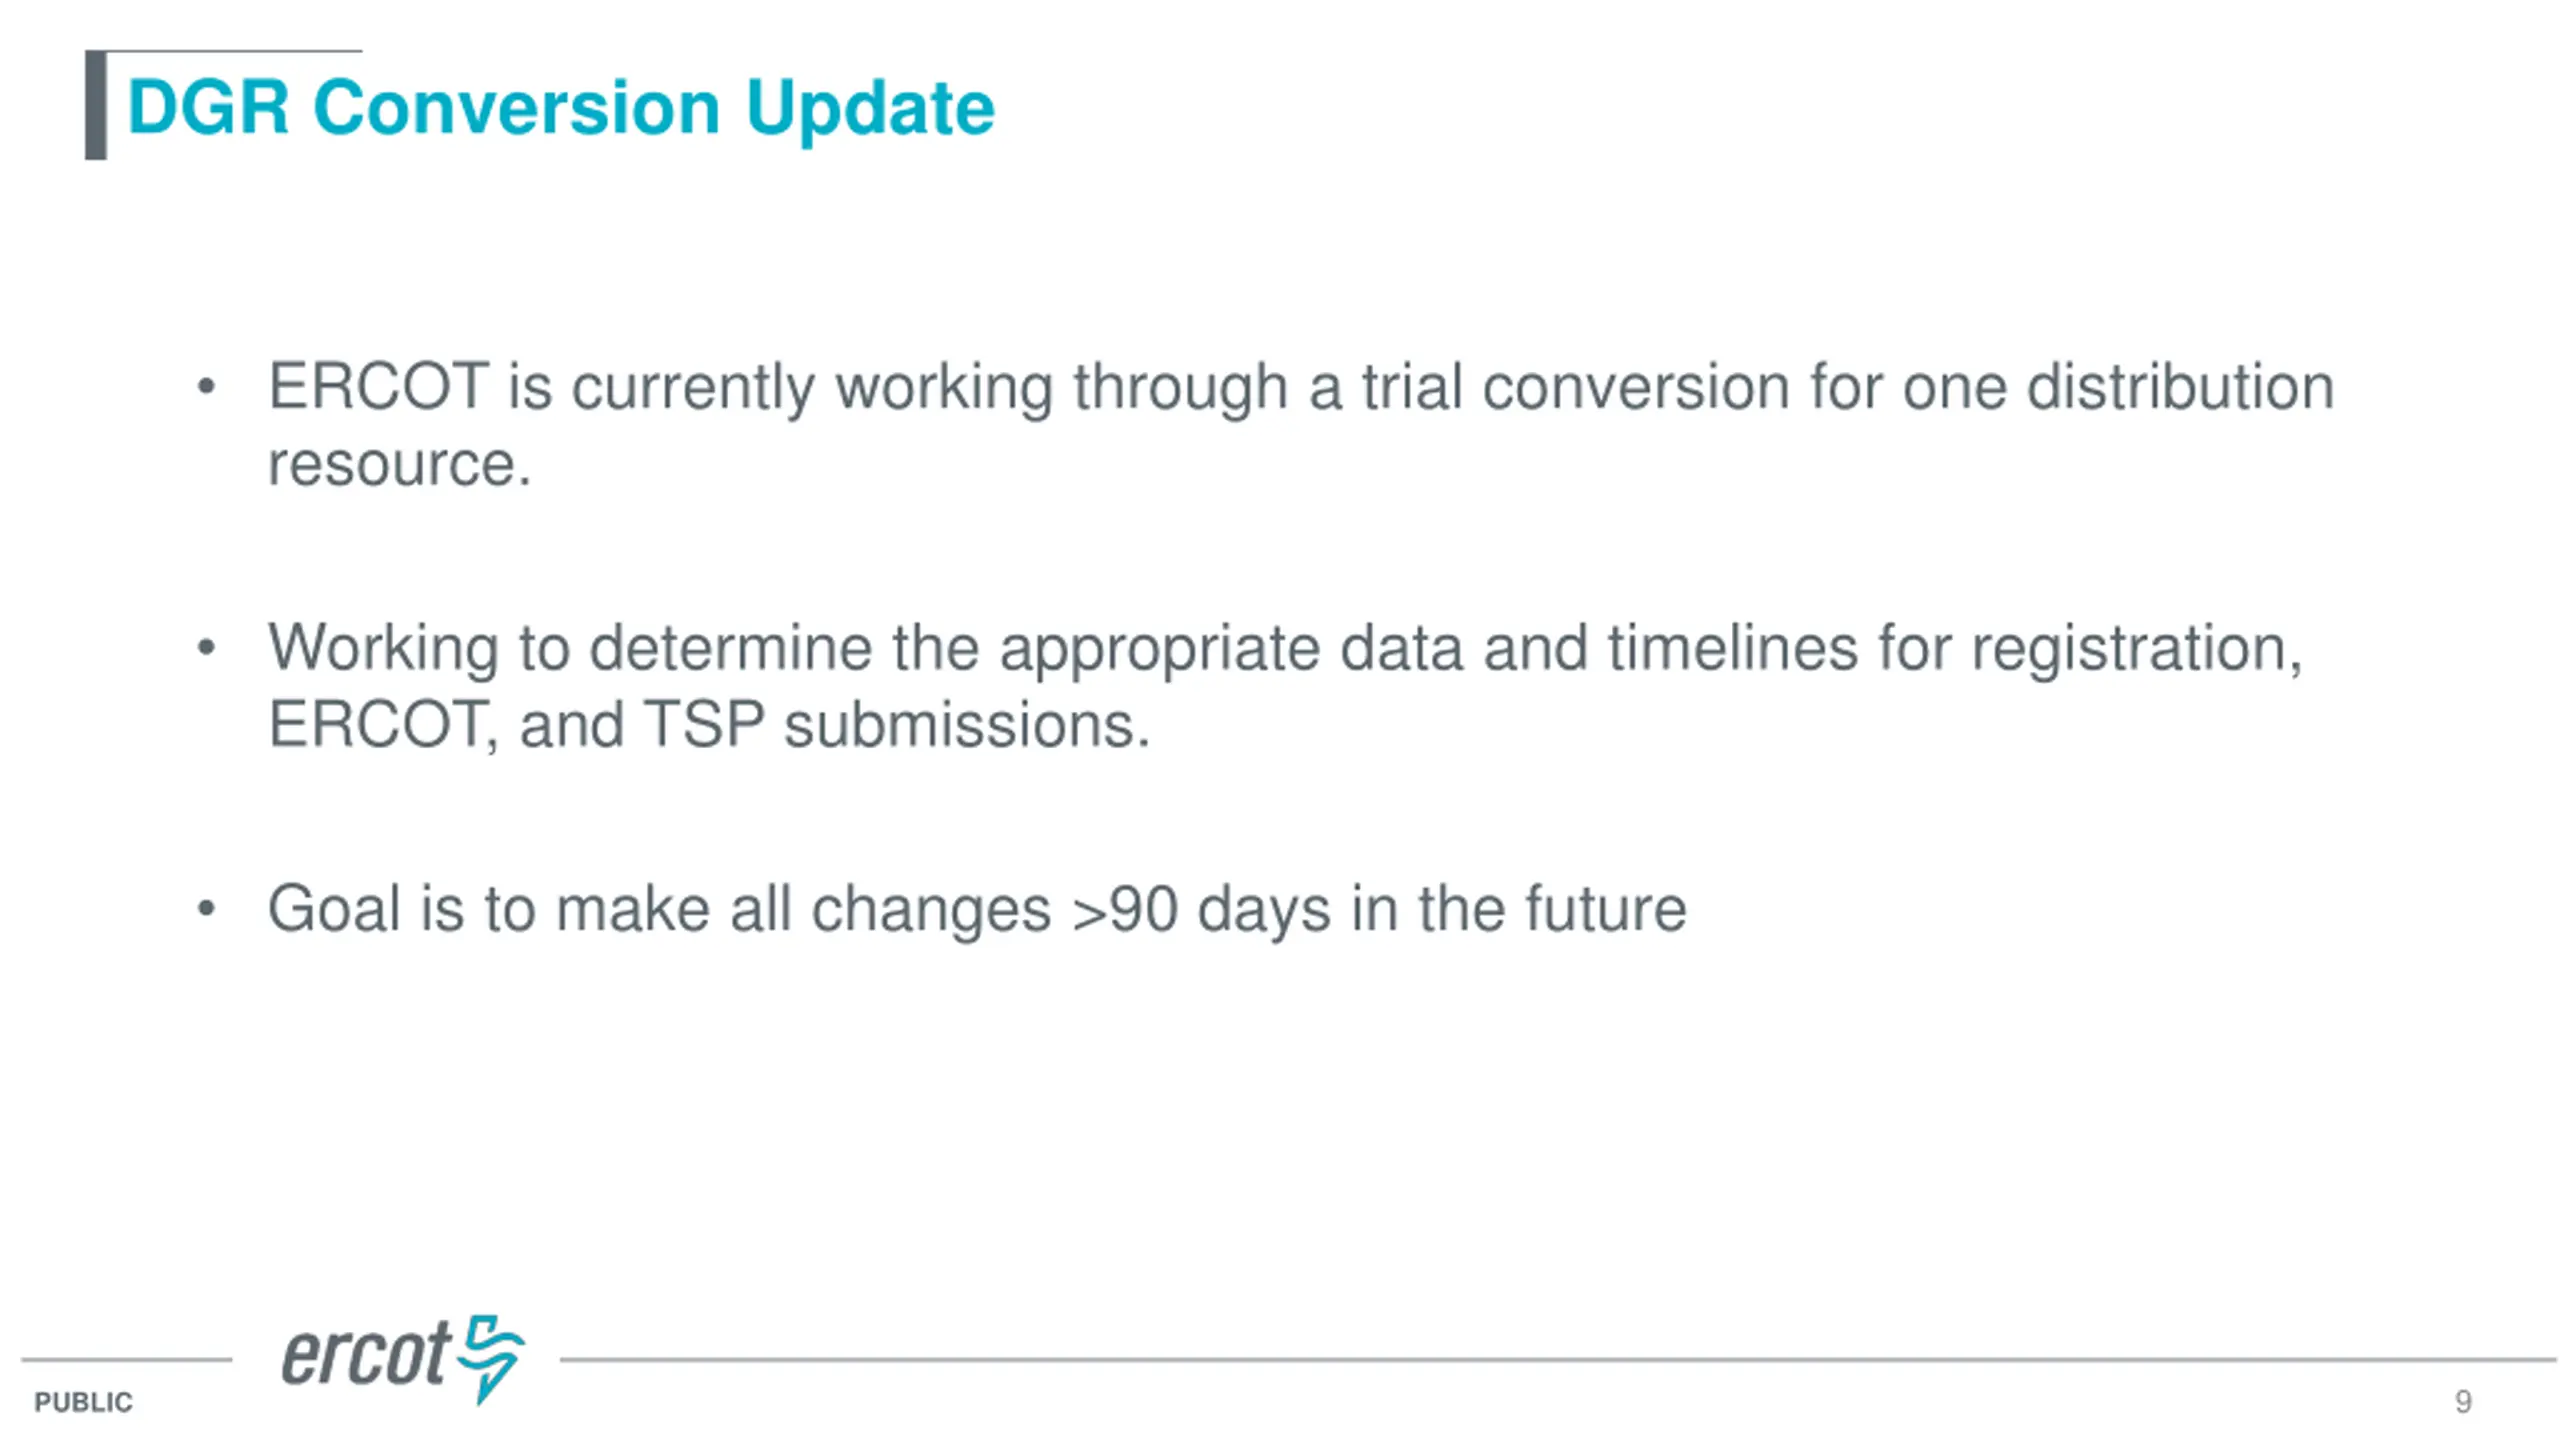Image resolution: width=2560 pixels, height=1440 pixels.
Task: Click the word "Goal" in the third bullet
Action: [334, 908]
